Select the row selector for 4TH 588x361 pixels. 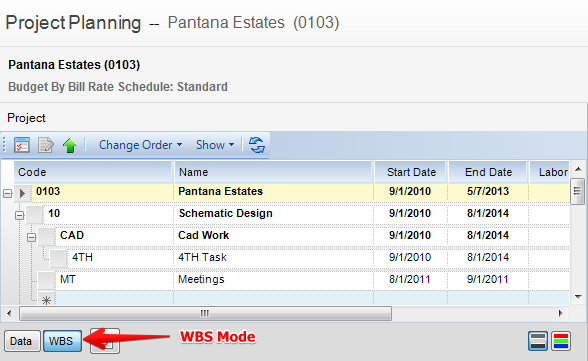tap(58, 259)
